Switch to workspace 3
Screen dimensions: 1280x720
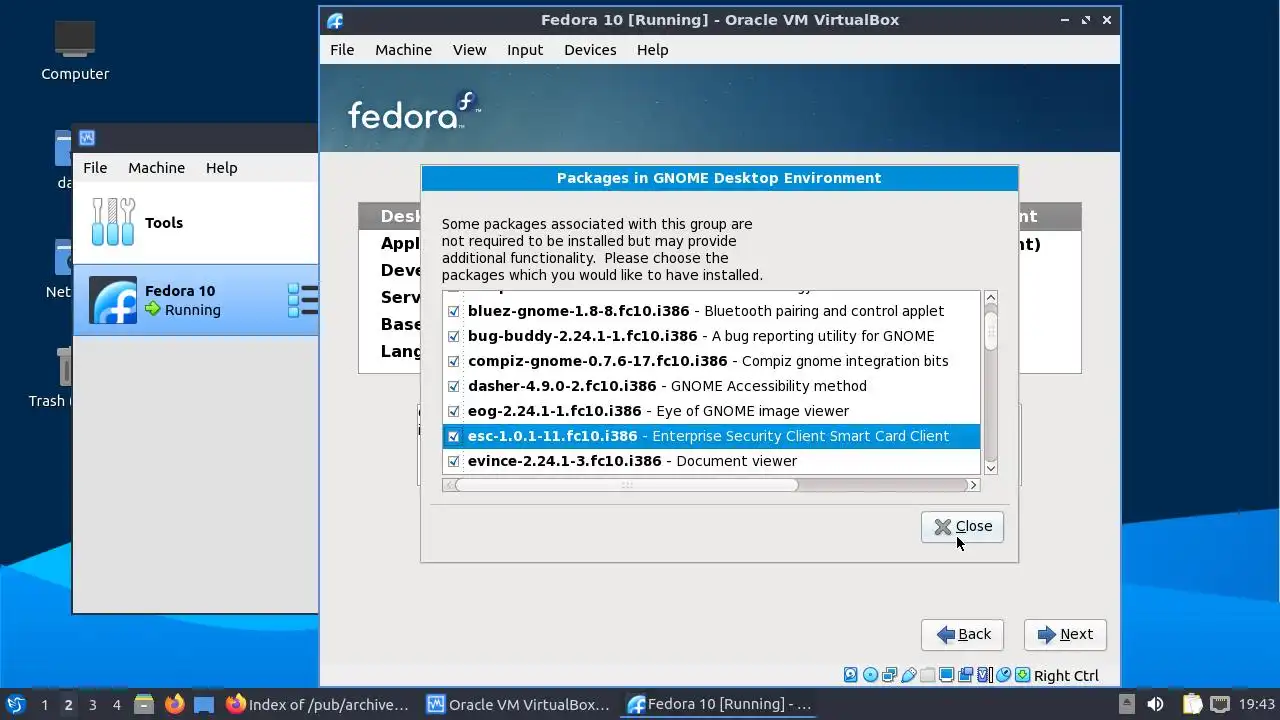[x=92, y=704]
